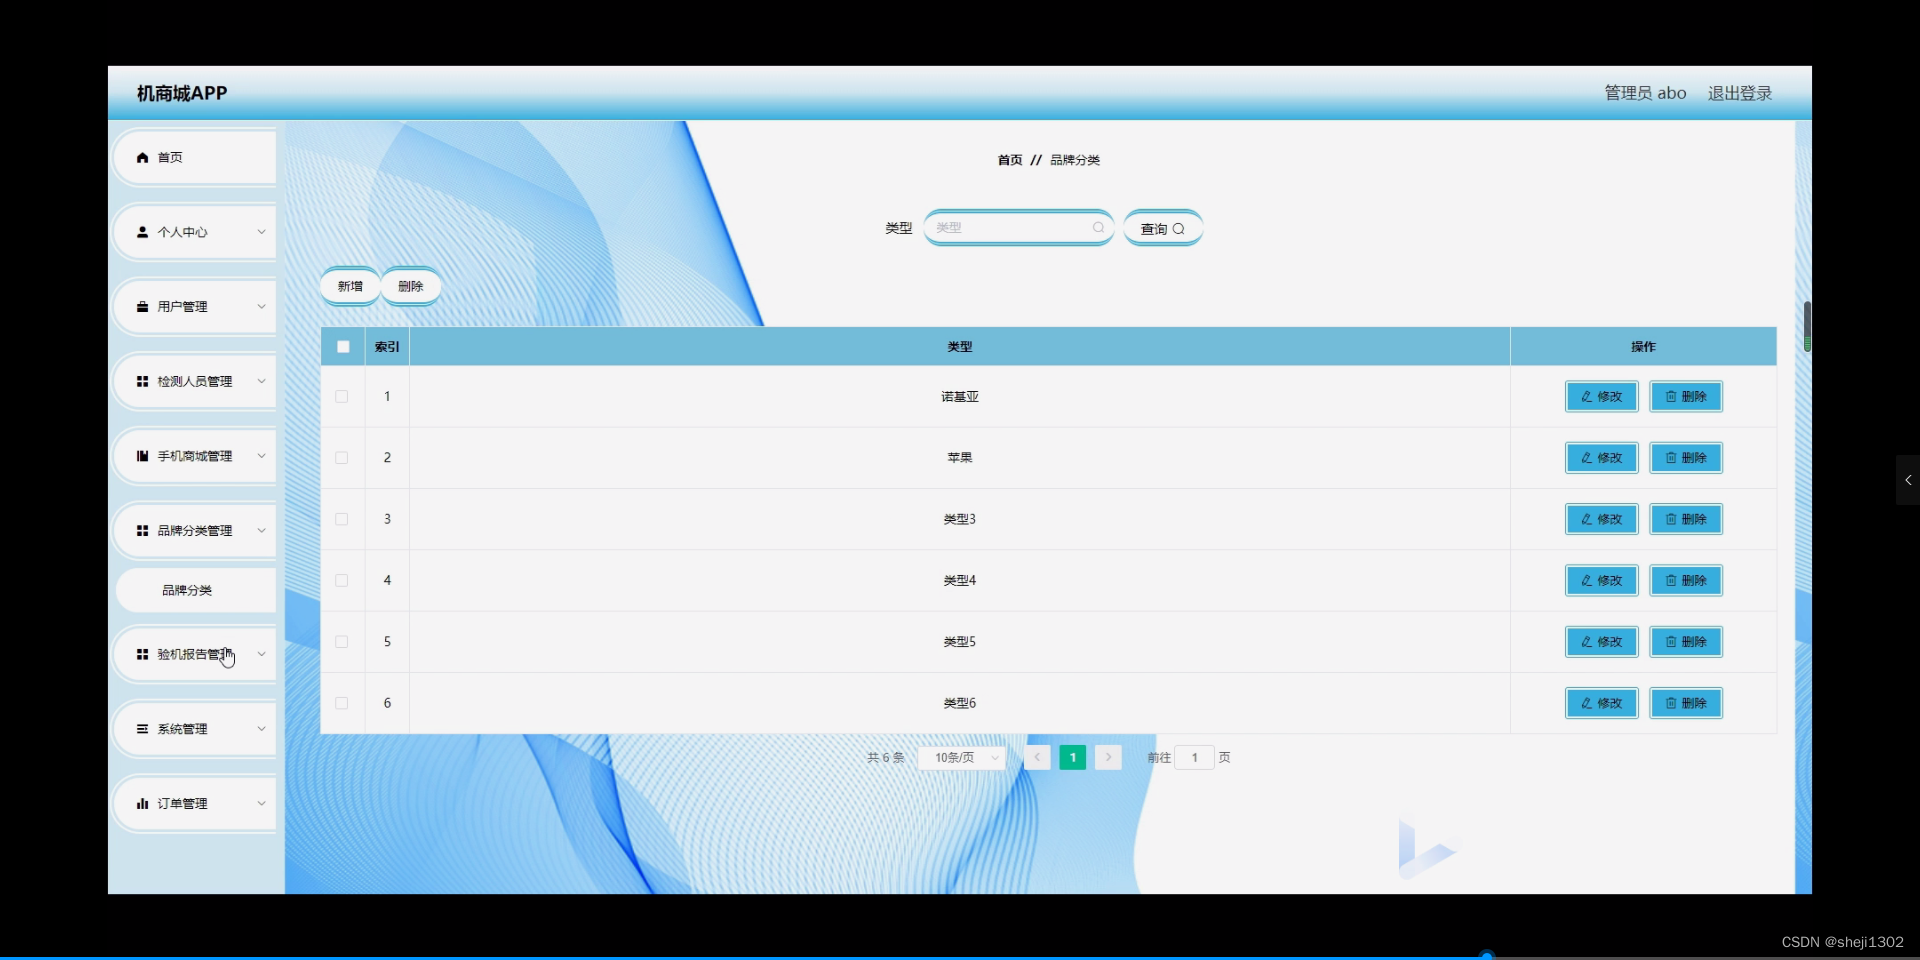Select the chart icon beside 订单管理
1920x960 pixels.
click(143, 803)
